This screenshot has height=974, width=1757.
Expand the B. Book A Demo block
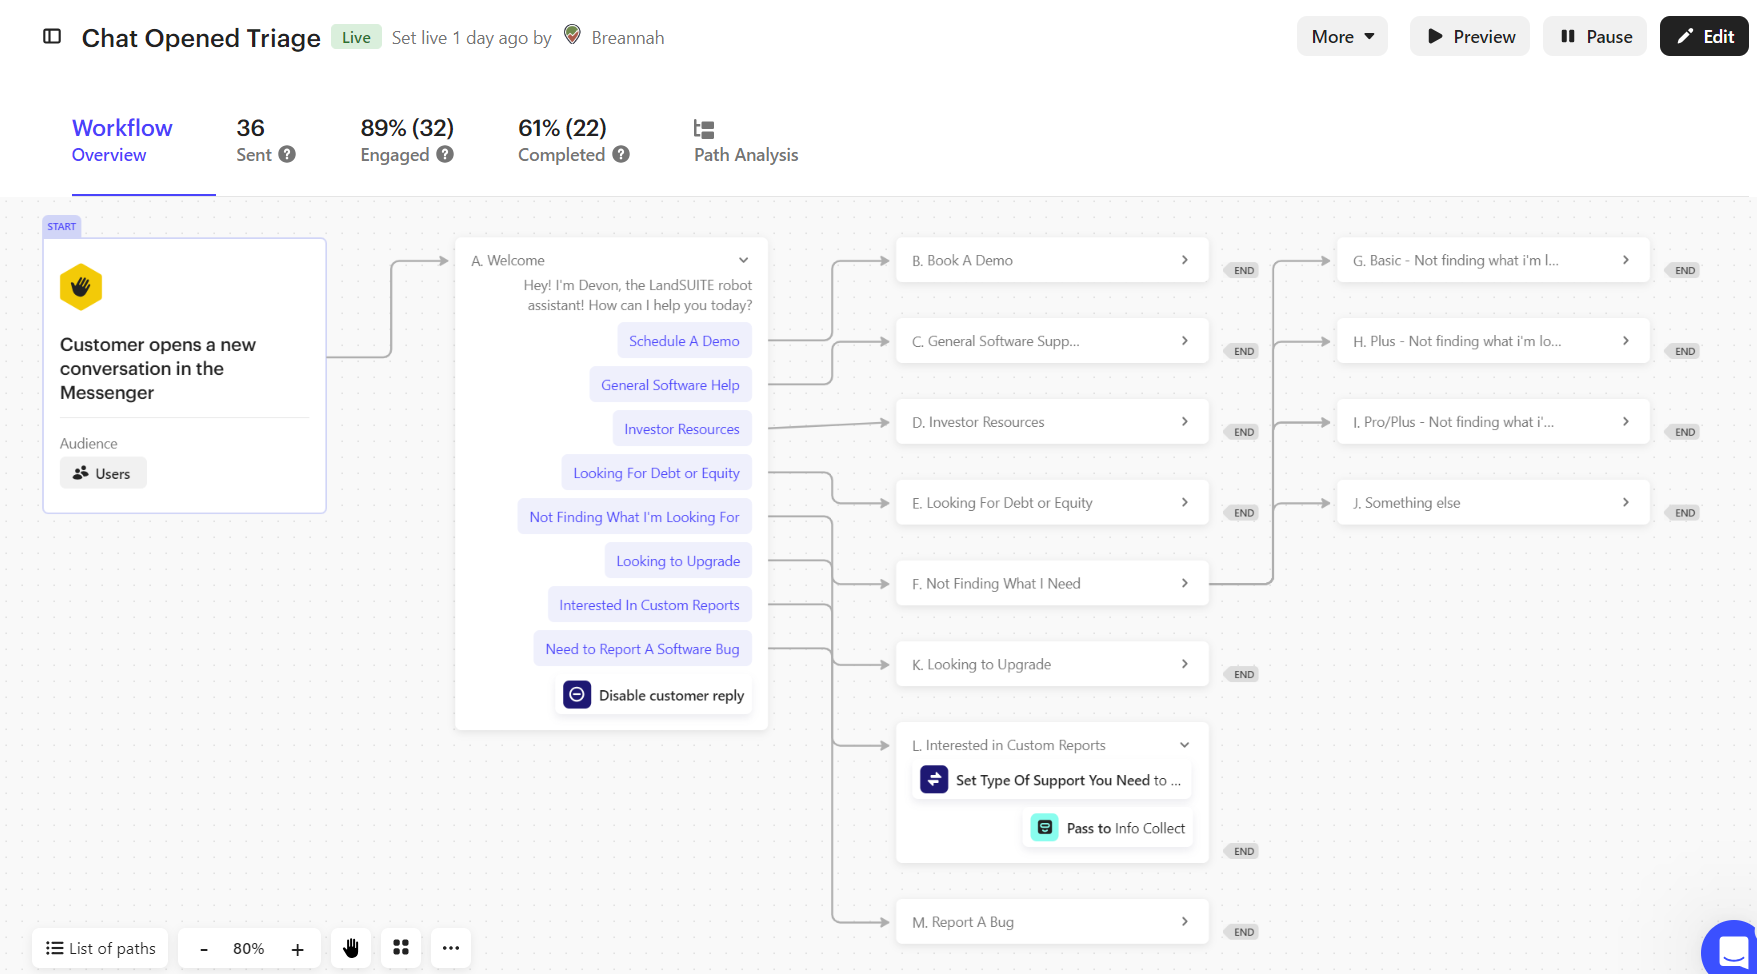[x=1184, y=260]
